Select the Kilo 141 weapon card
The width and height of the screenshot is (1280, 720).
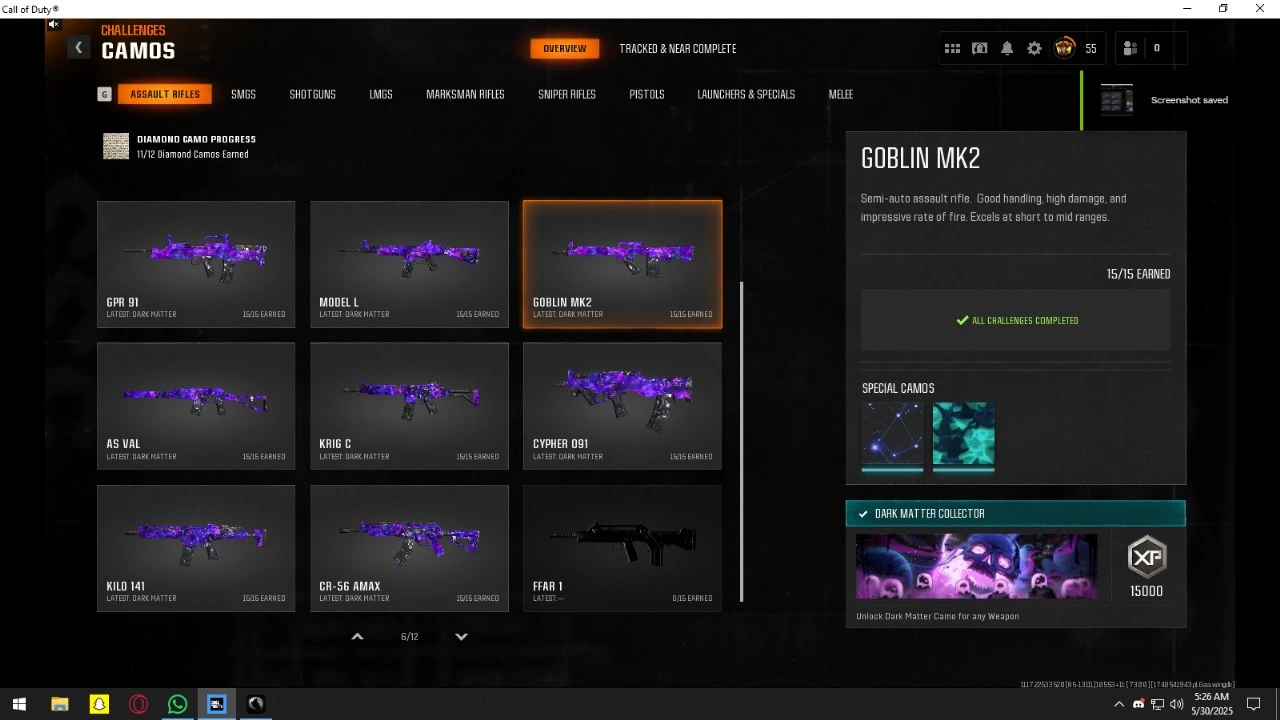coord(196,548)
